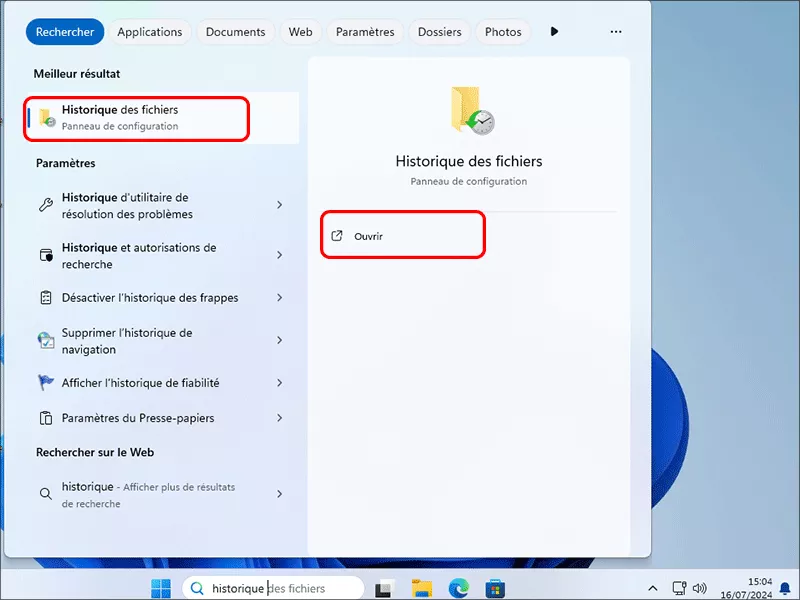
Task: Show hidden system tray icons
Action: [x=653, y=588]
